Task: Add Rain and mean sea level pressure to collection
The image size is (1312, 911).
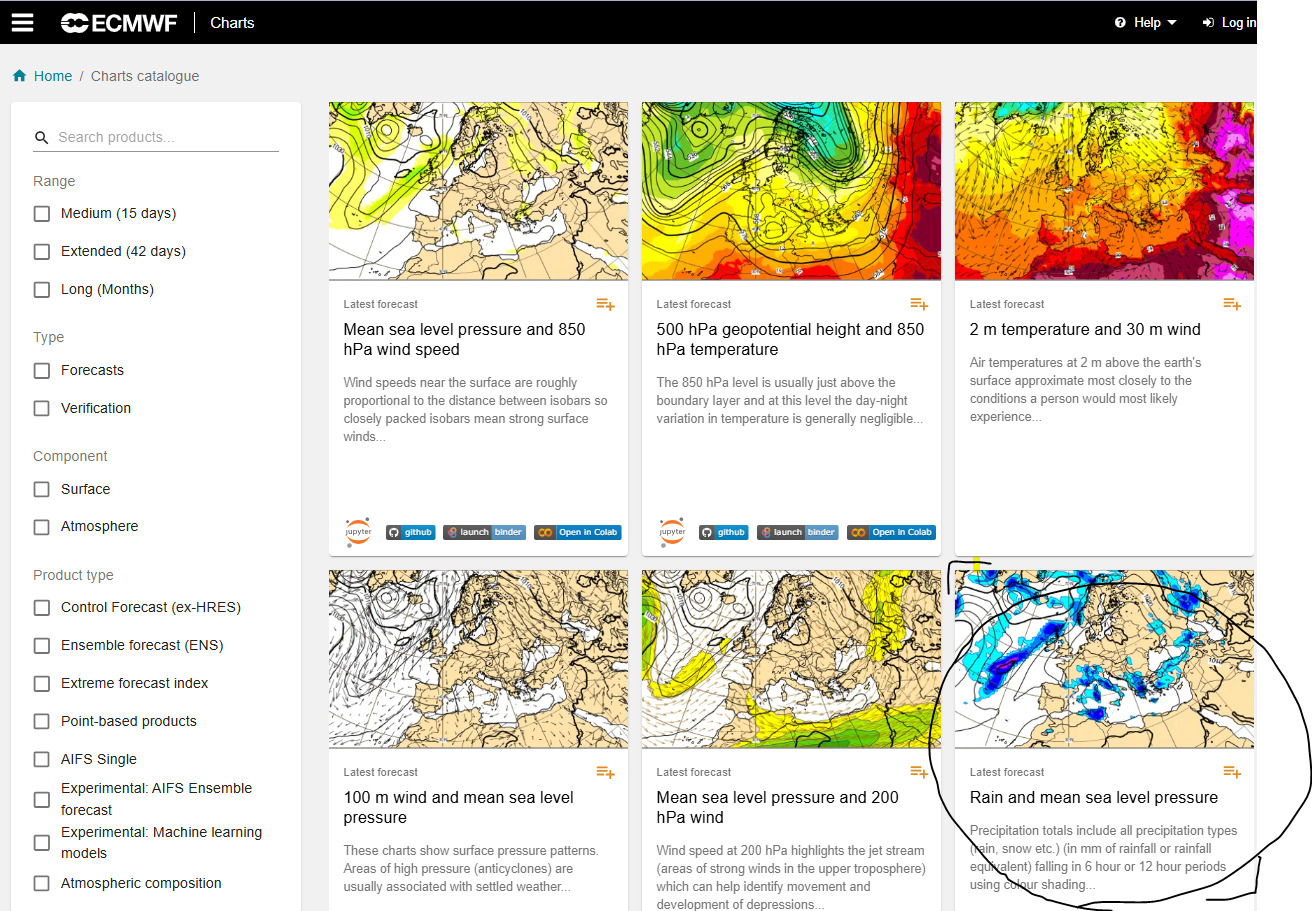Action: pos(1231,772)
